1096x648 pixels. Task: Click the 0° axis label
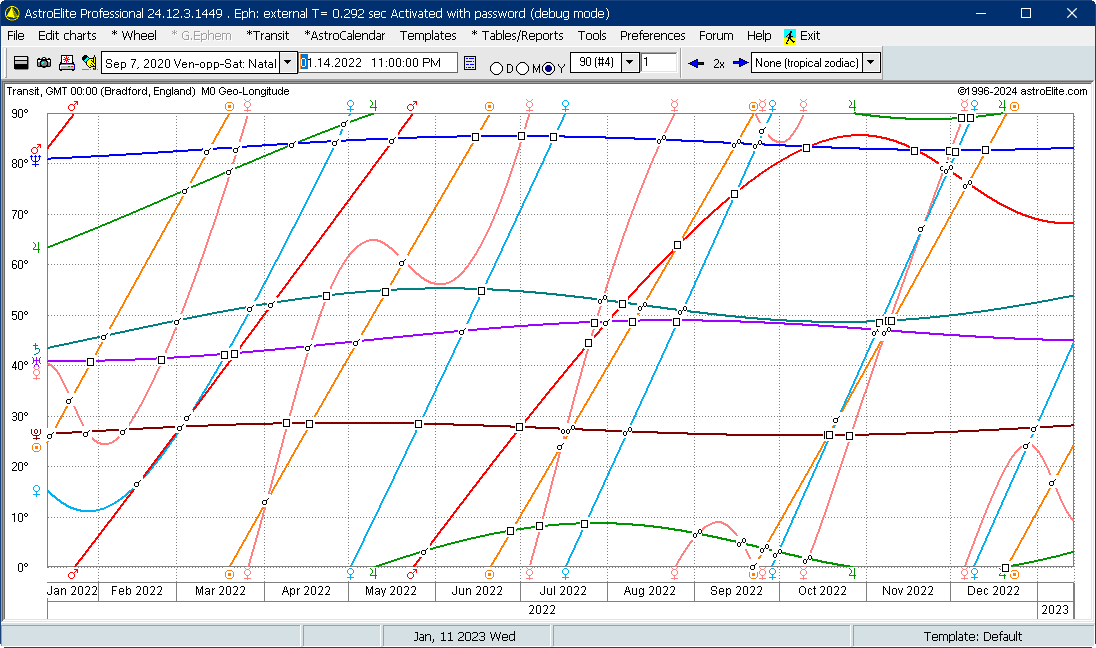click(22, 567)
